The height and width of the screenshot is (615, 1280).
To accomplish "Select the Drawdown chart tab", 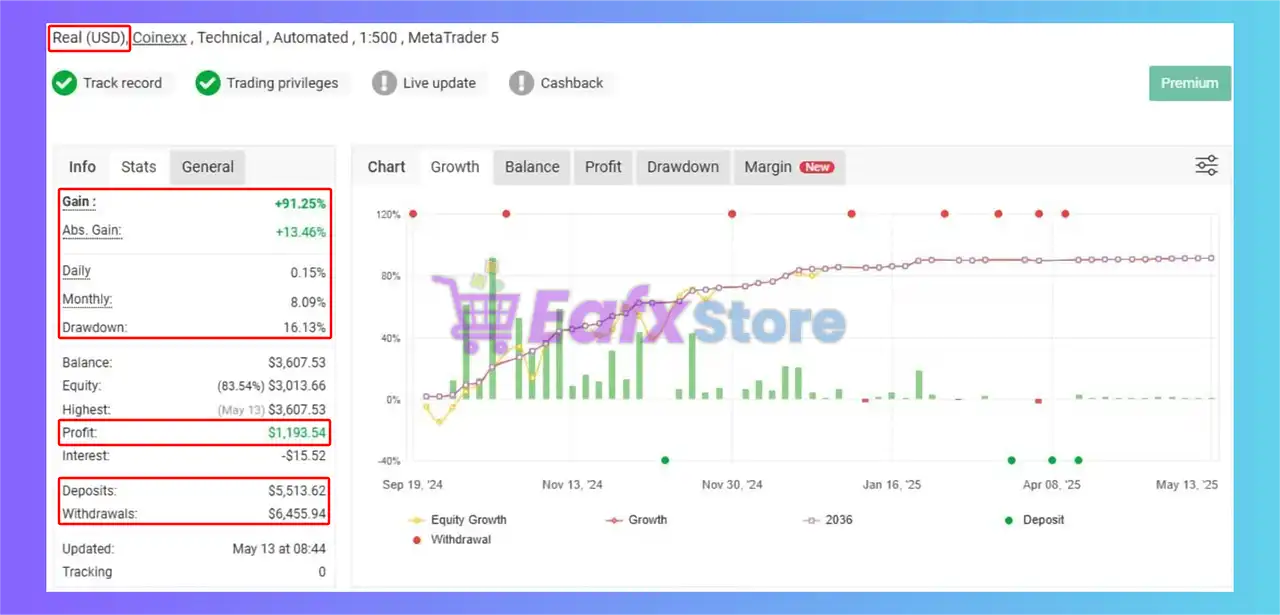I will pos(682,167).
